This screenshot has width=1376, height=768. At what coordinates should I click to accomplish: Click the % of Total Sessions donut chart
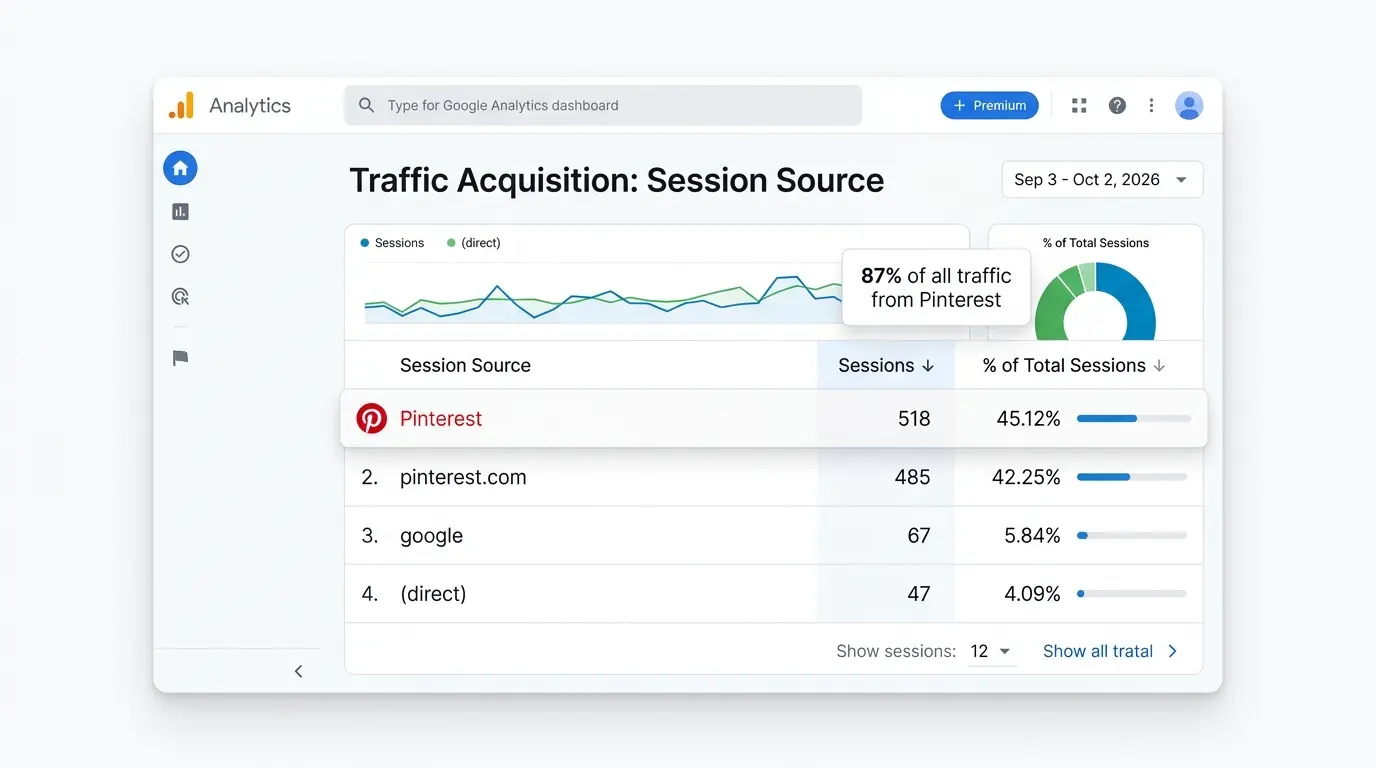(x=1095, y=301)
